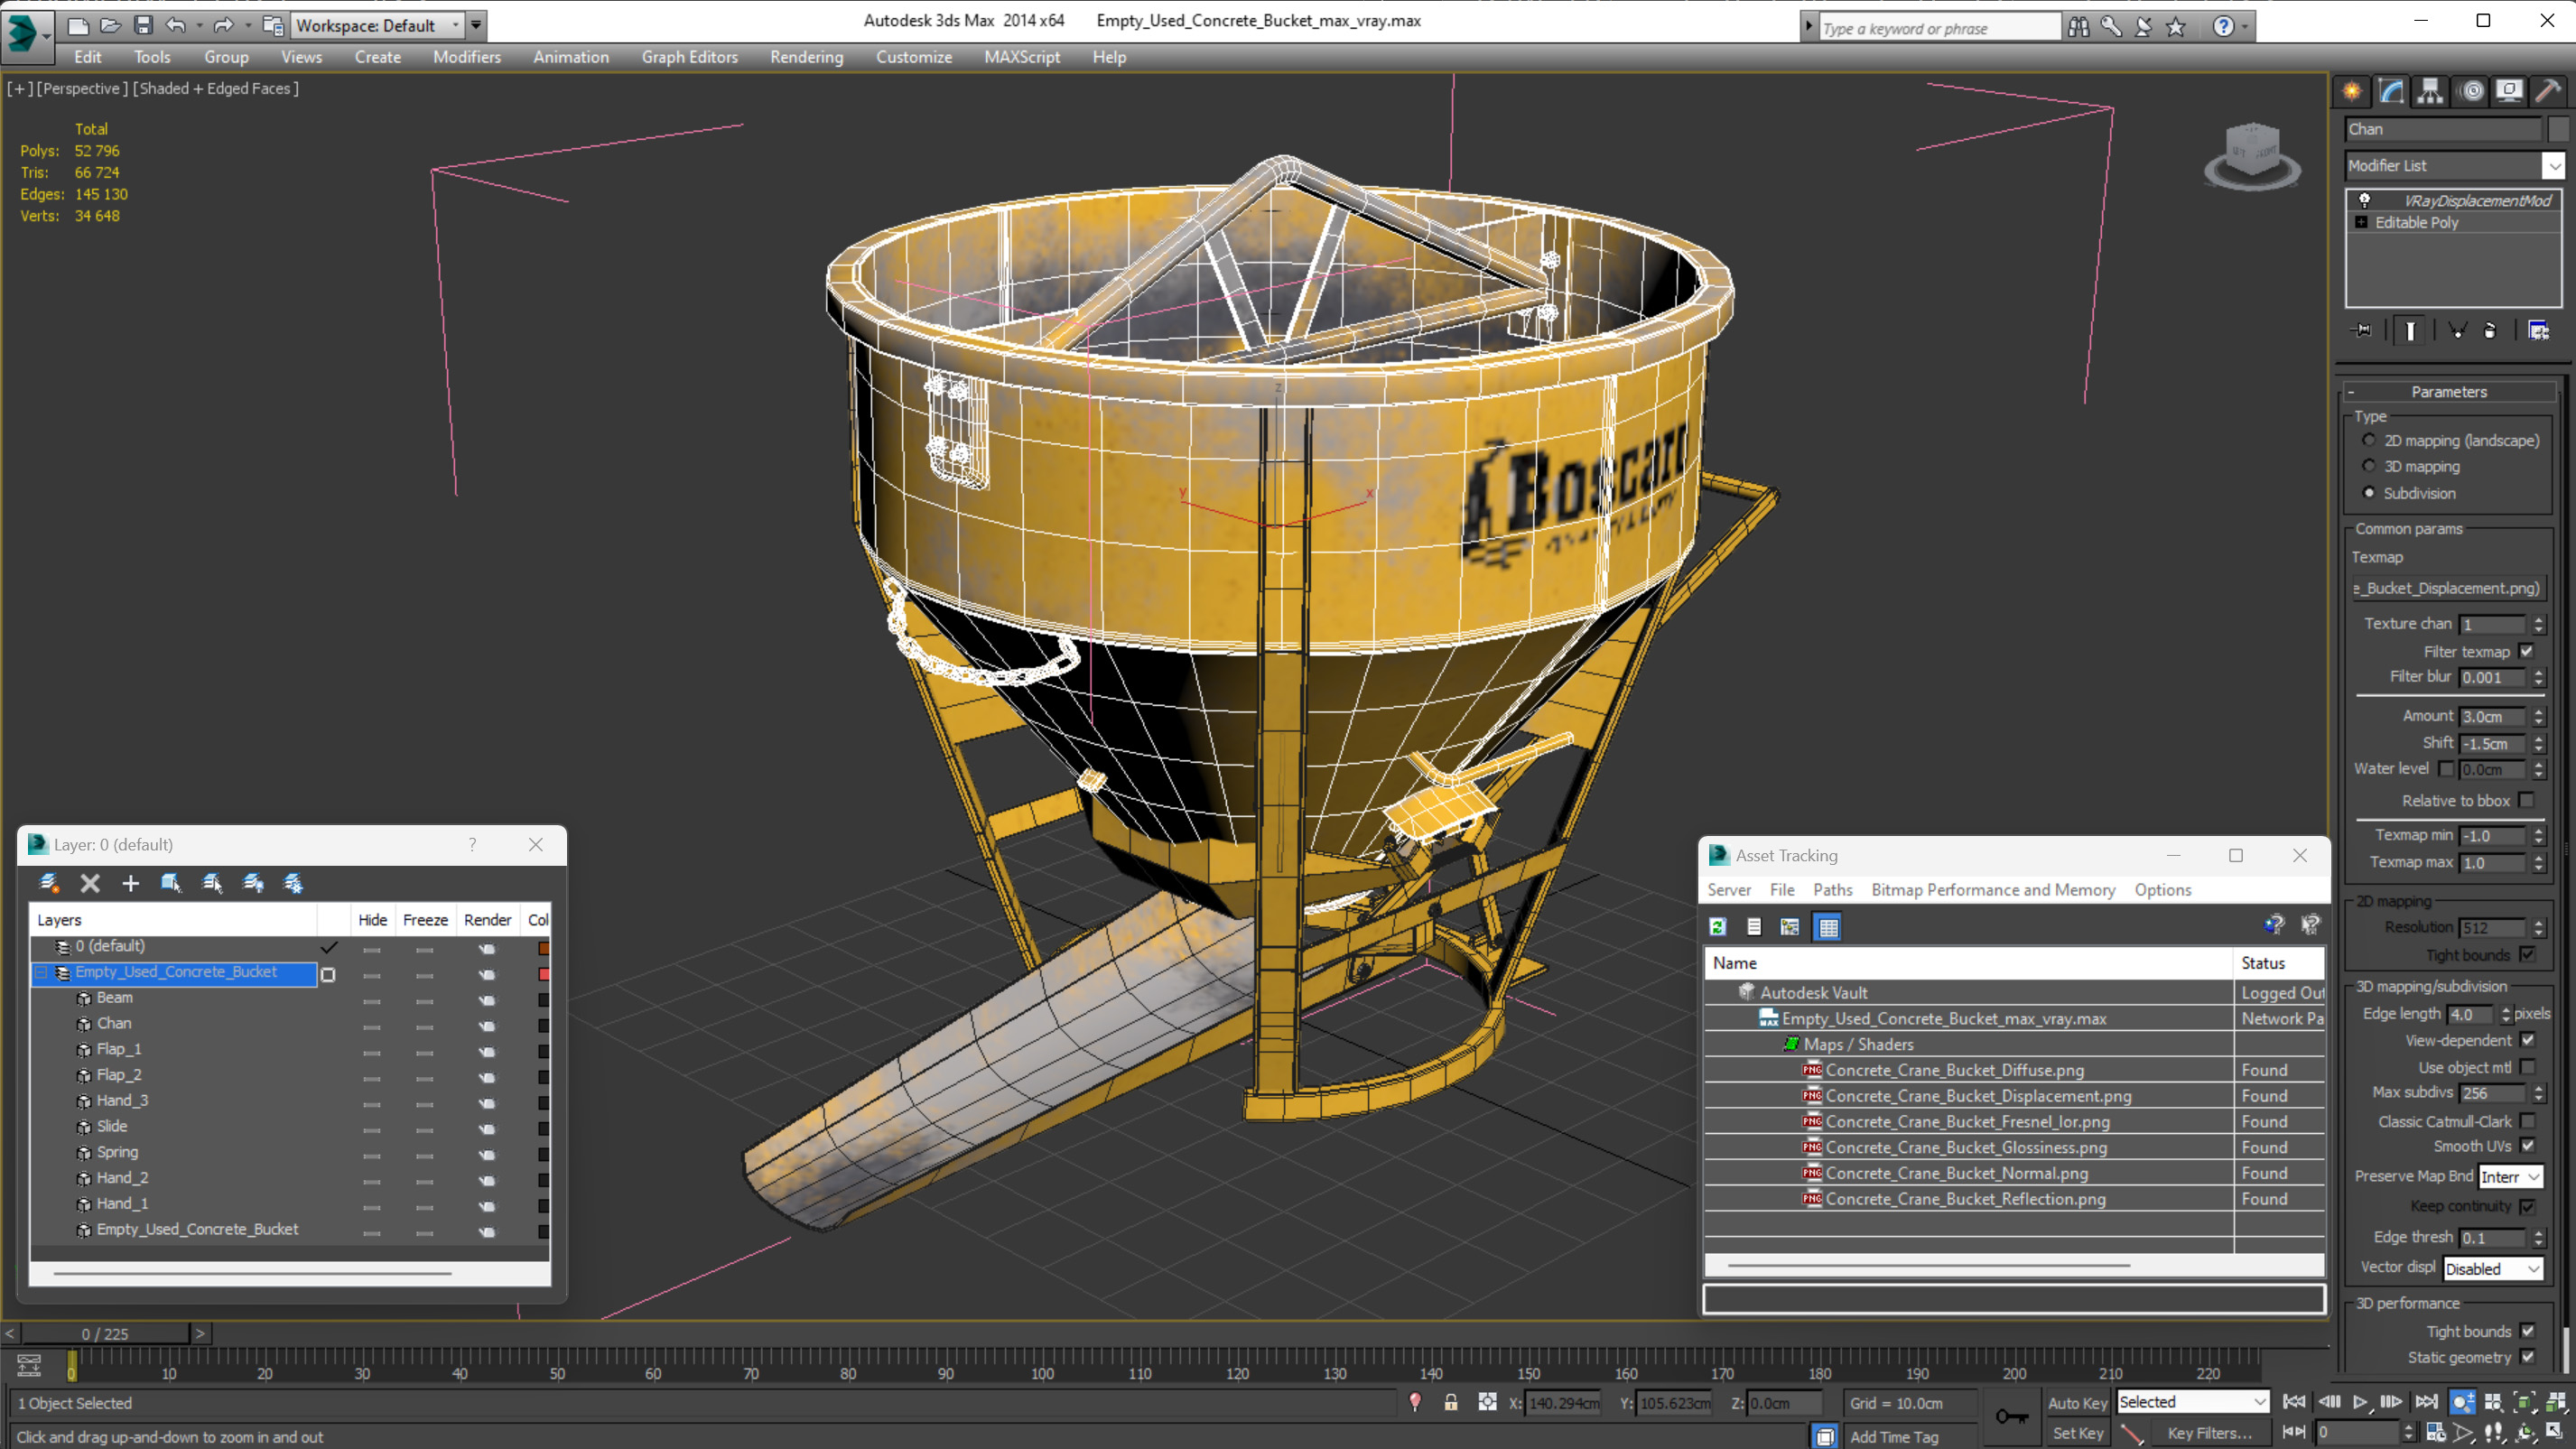Screen dimensions: 2576x1449
Task: Click Add Selected Objects plus icon in Layer dialog
Action: tap(130, 883)
